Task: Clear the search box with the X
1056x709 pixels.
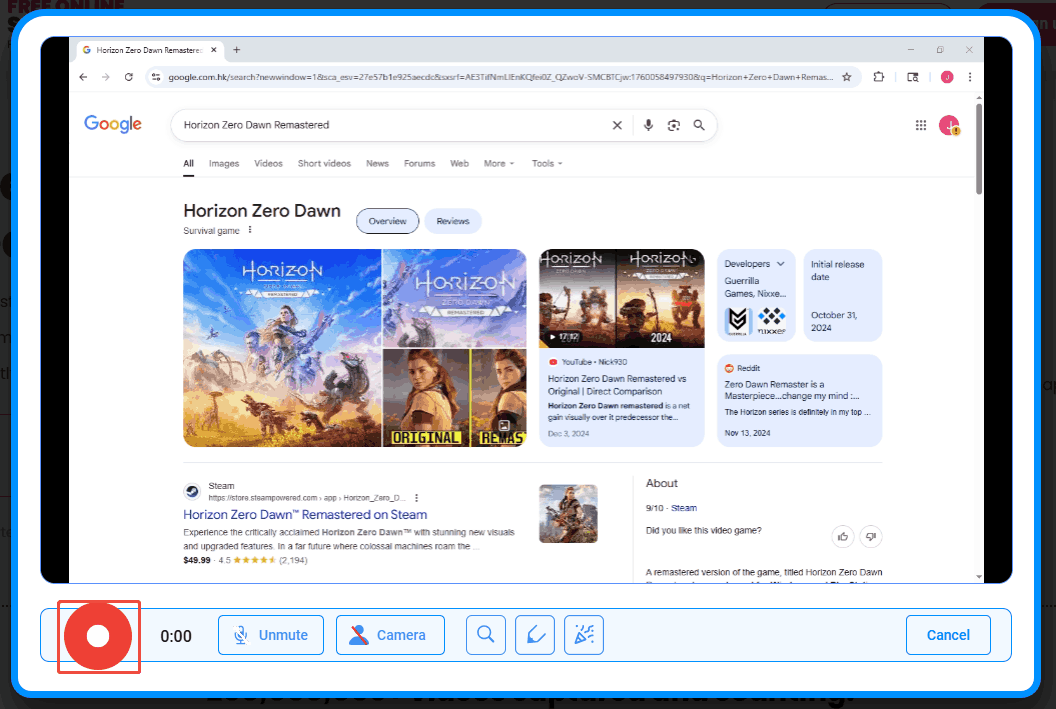Action: [x=617, y=125]
